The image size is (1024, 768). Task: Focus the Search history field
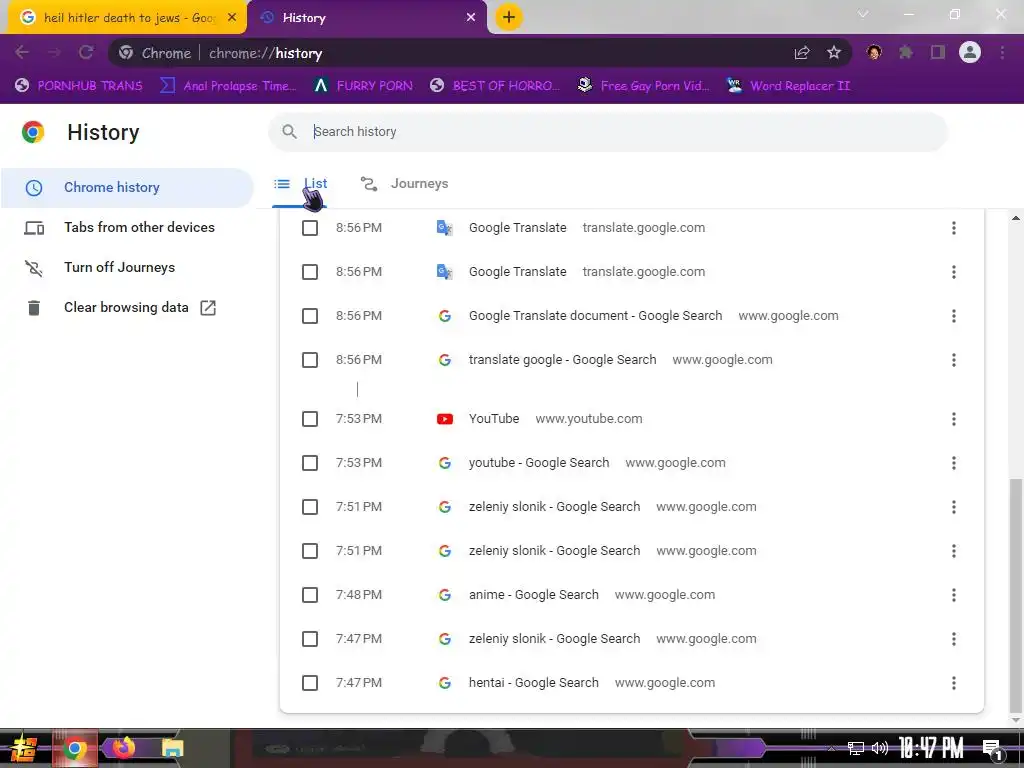(608, 132)
